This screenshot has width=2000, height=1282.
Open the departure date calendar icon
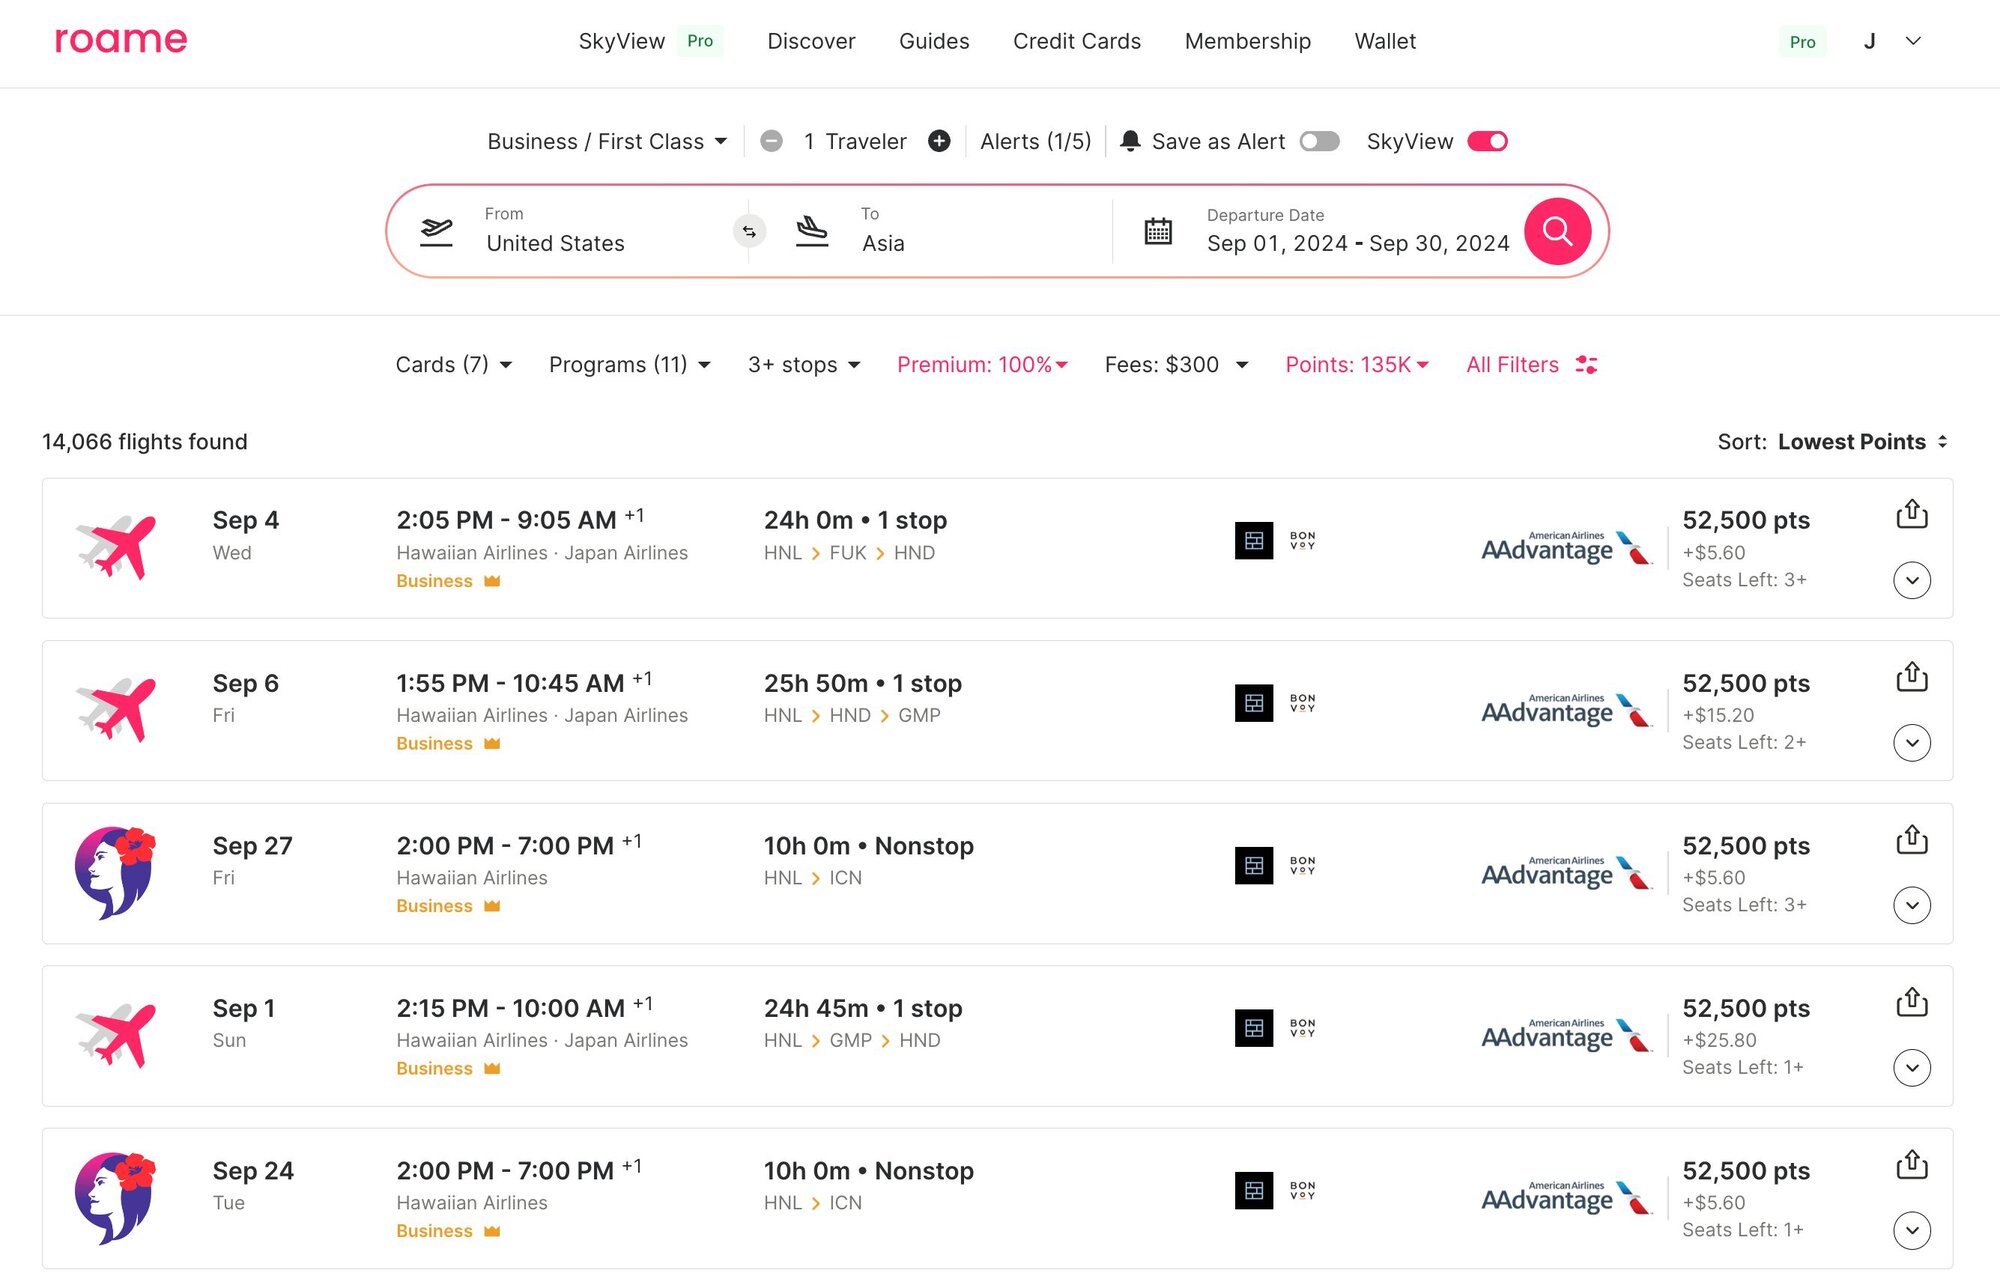point(1158,231)
